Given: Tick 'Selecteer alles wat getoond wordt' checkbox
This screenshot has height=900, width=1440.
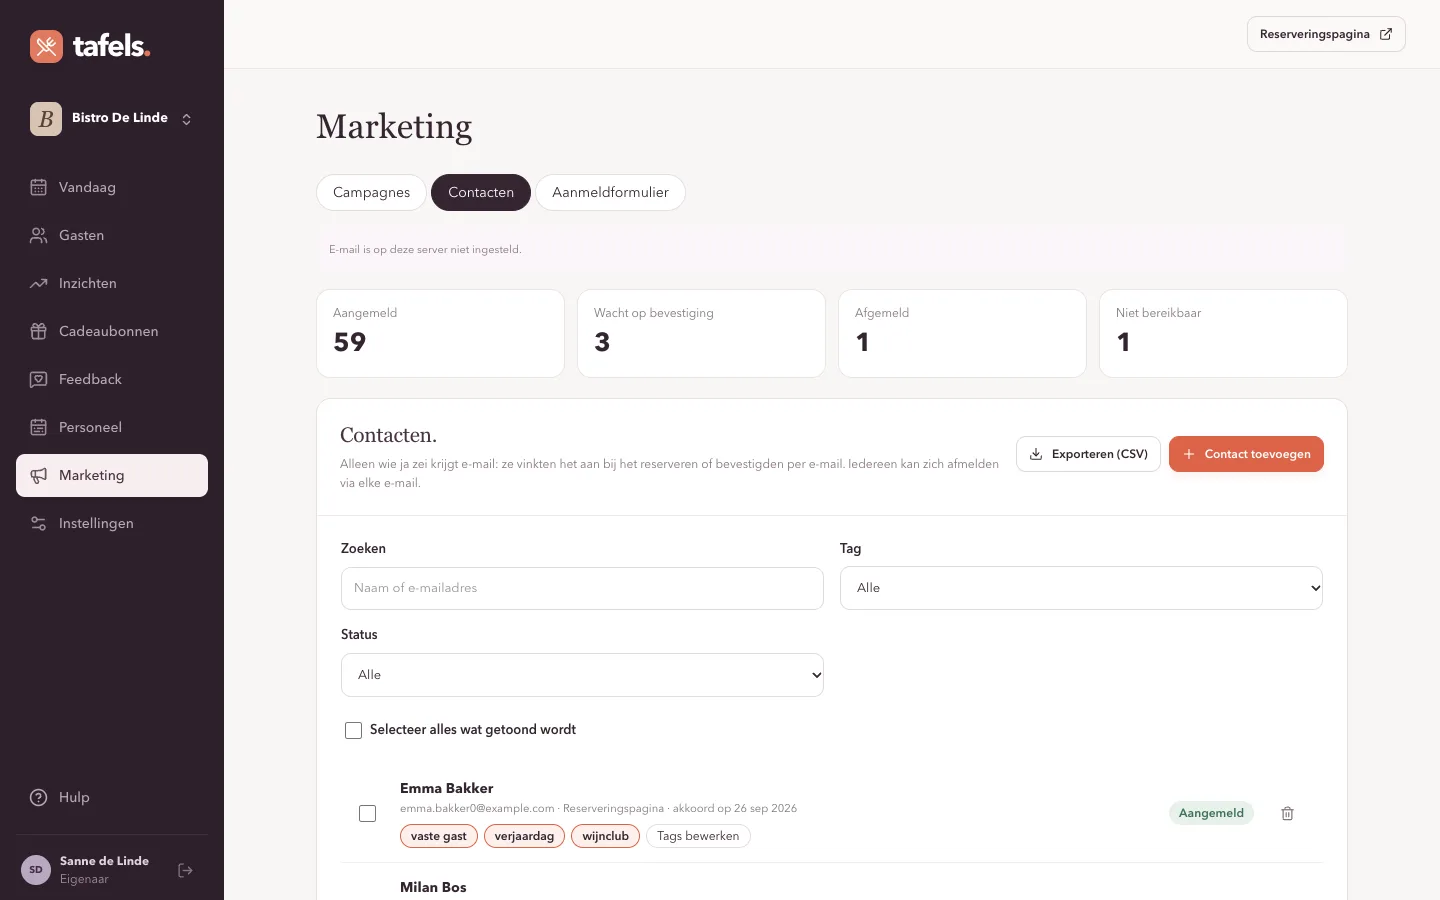Looking at the screenshot, I should click(353, 730).
